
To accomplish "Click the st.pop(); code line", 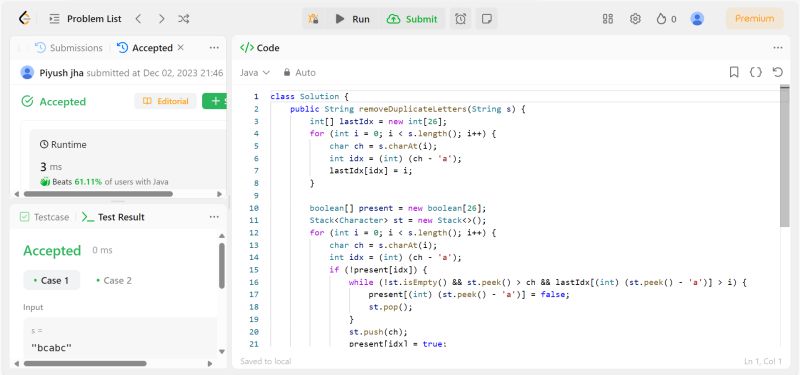I will (390, 307).
